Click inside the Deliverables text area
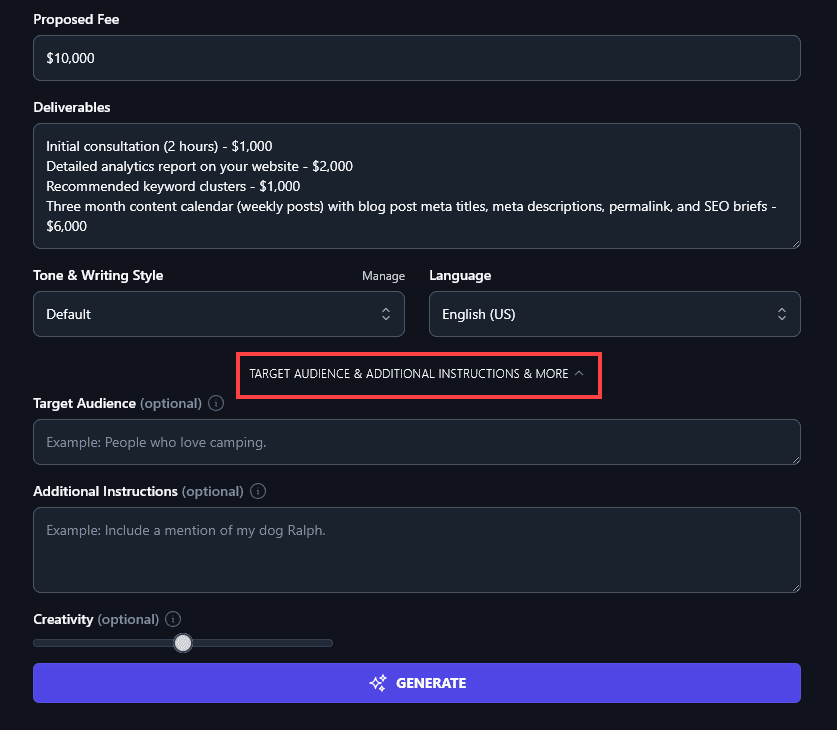The image size is (837, 730). tap(417, 186)
